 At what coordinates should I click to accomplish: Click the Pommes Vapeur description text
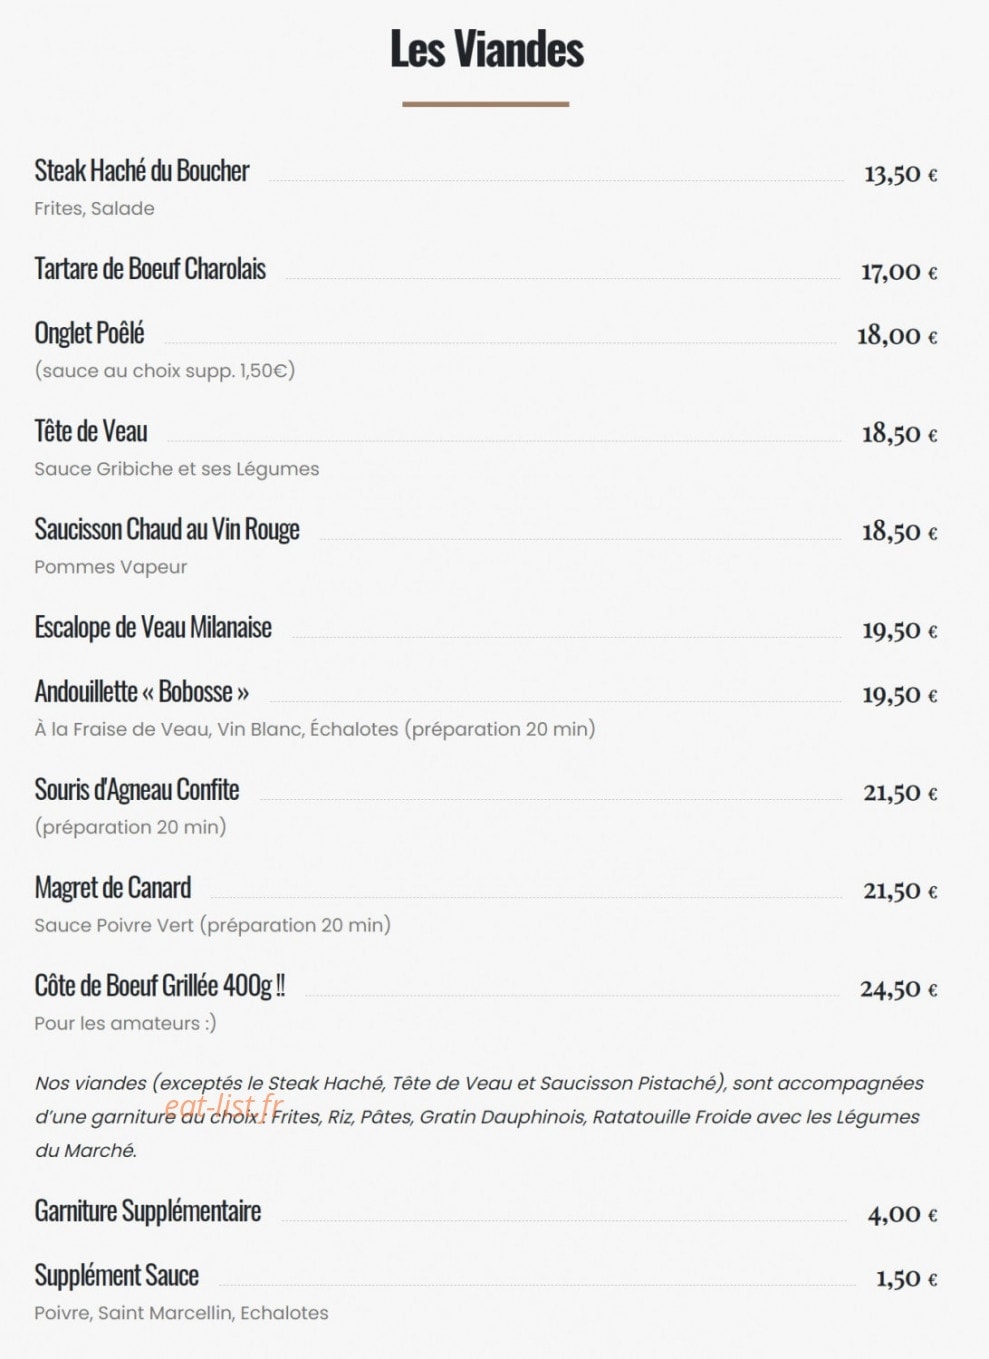(x=111, y=567)
